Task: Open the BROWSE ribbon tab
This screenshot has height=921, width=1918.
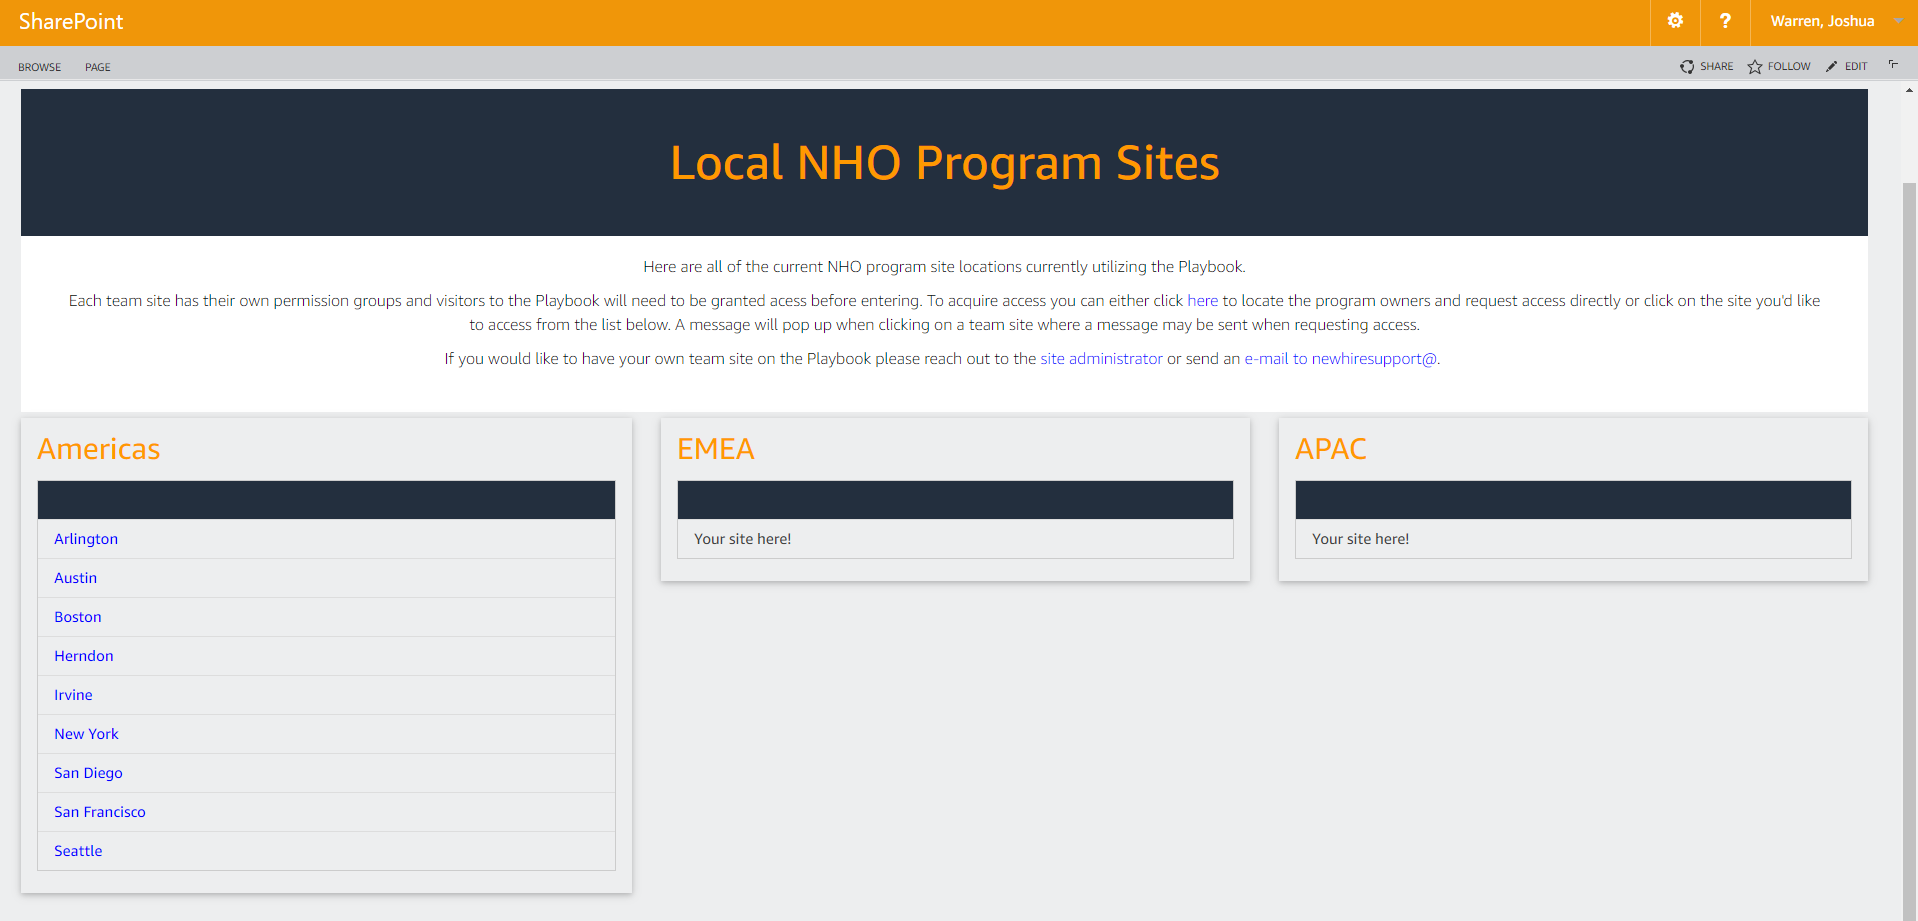Action: click(x=40, y=67)
